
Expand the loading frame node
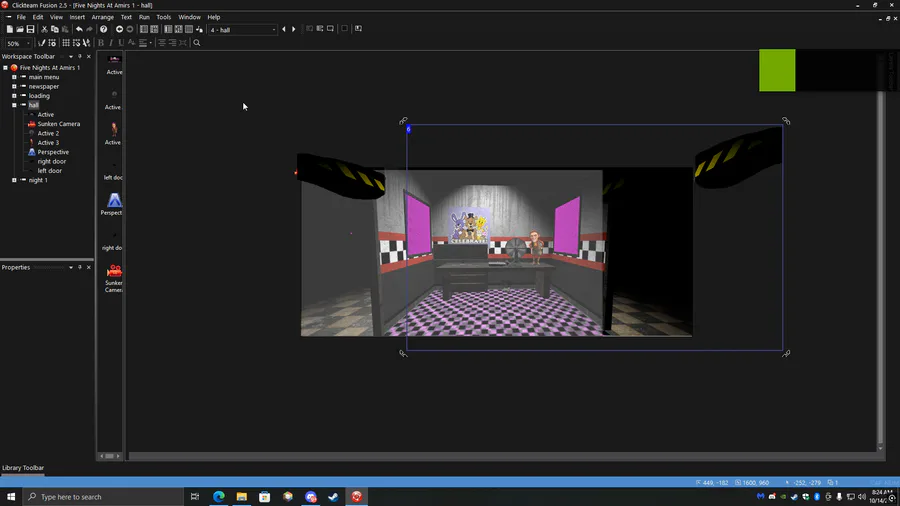point(14,96)
